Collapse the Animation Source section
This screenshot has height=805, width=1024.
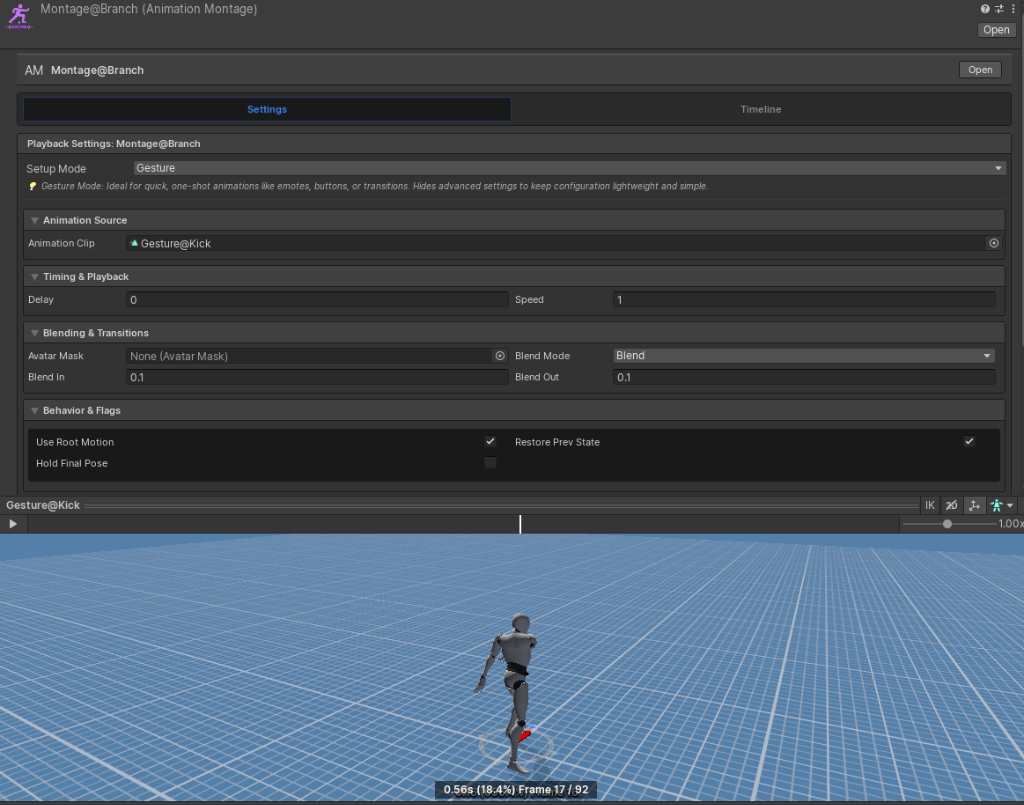pyautogui.click(x=35, y=221)
